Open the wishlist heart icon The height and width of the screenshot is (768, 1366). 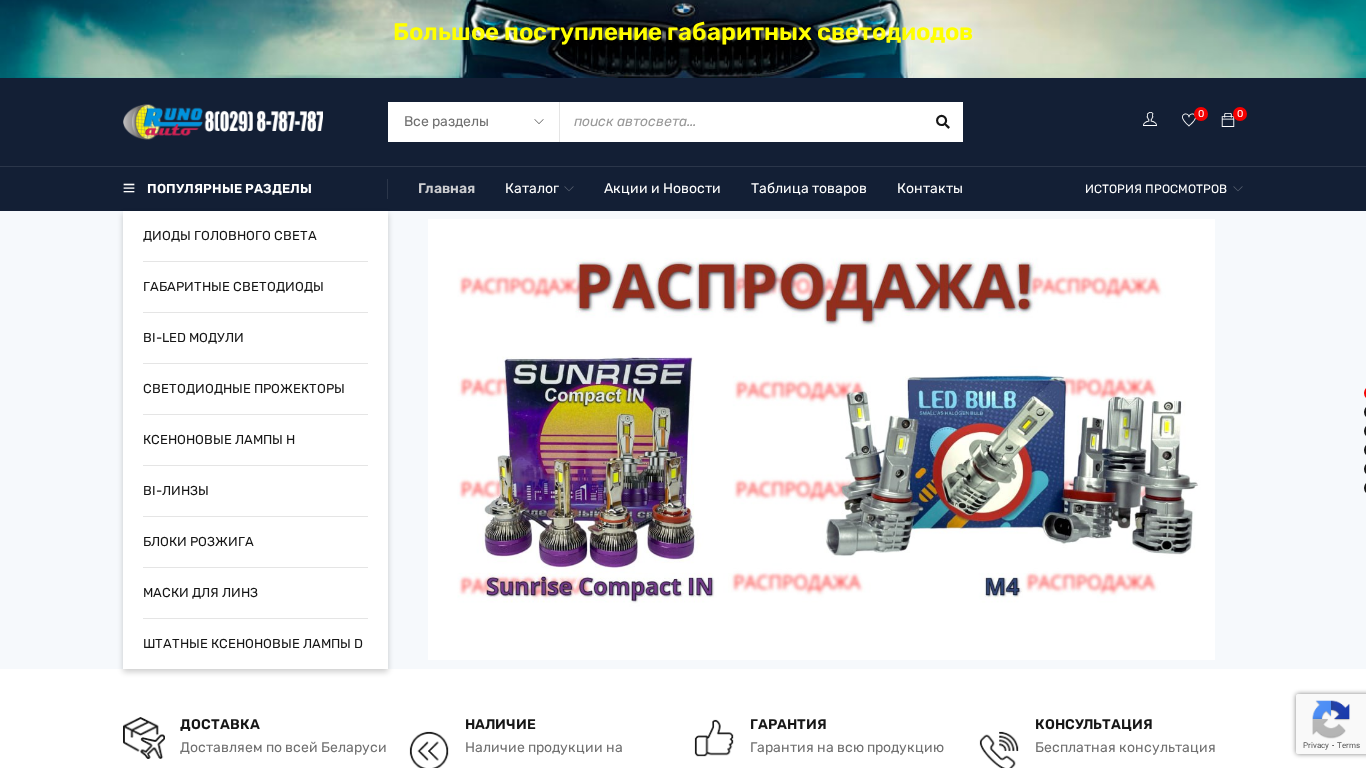point(1189,120)
